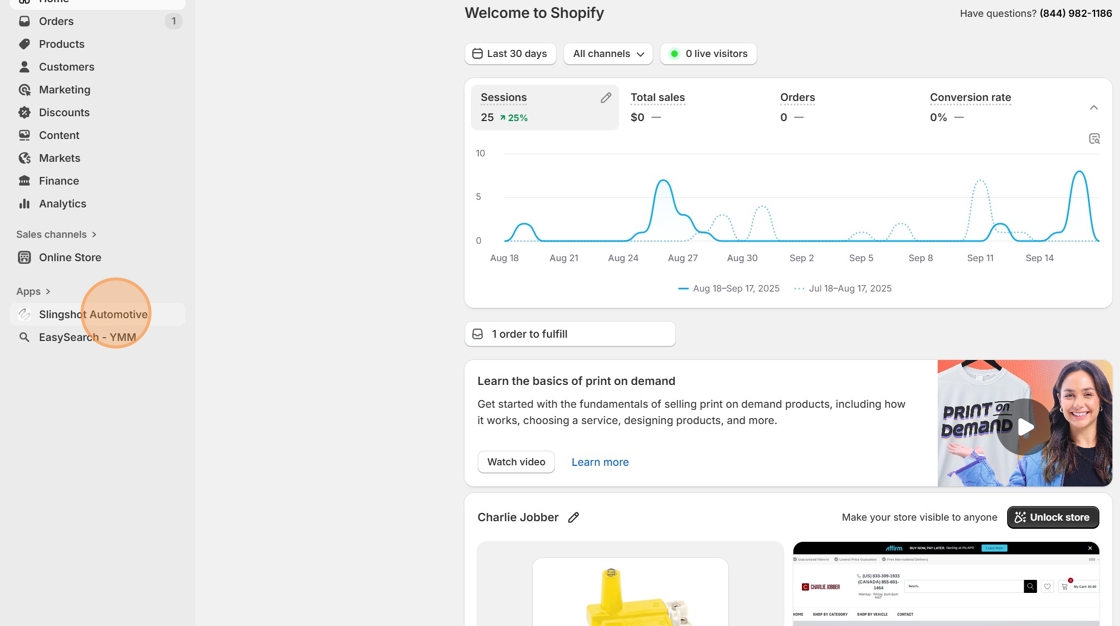Click the Marketing target icon
1120x626 pixels.
coord(24,89)
